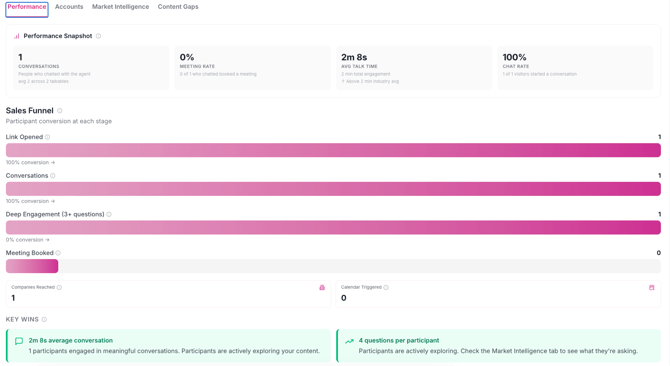Click the Performance Snapshot bar chart icon
This screenshot has width=670, height=366.
(16, 36)
